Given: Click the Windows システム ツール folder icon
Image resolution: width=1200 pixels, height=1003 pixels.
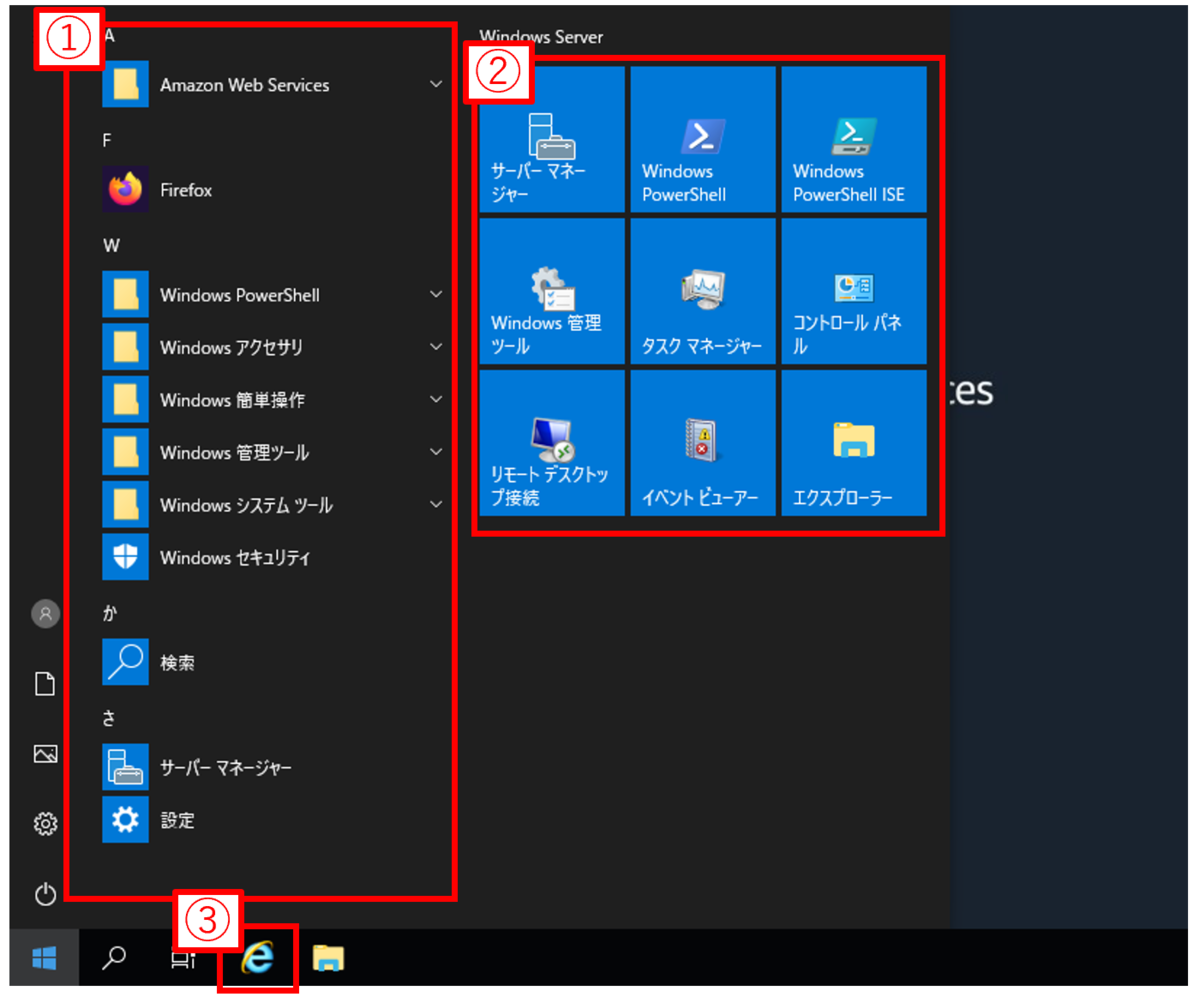Looking at the screenshot, I should [x=125, y=505].
